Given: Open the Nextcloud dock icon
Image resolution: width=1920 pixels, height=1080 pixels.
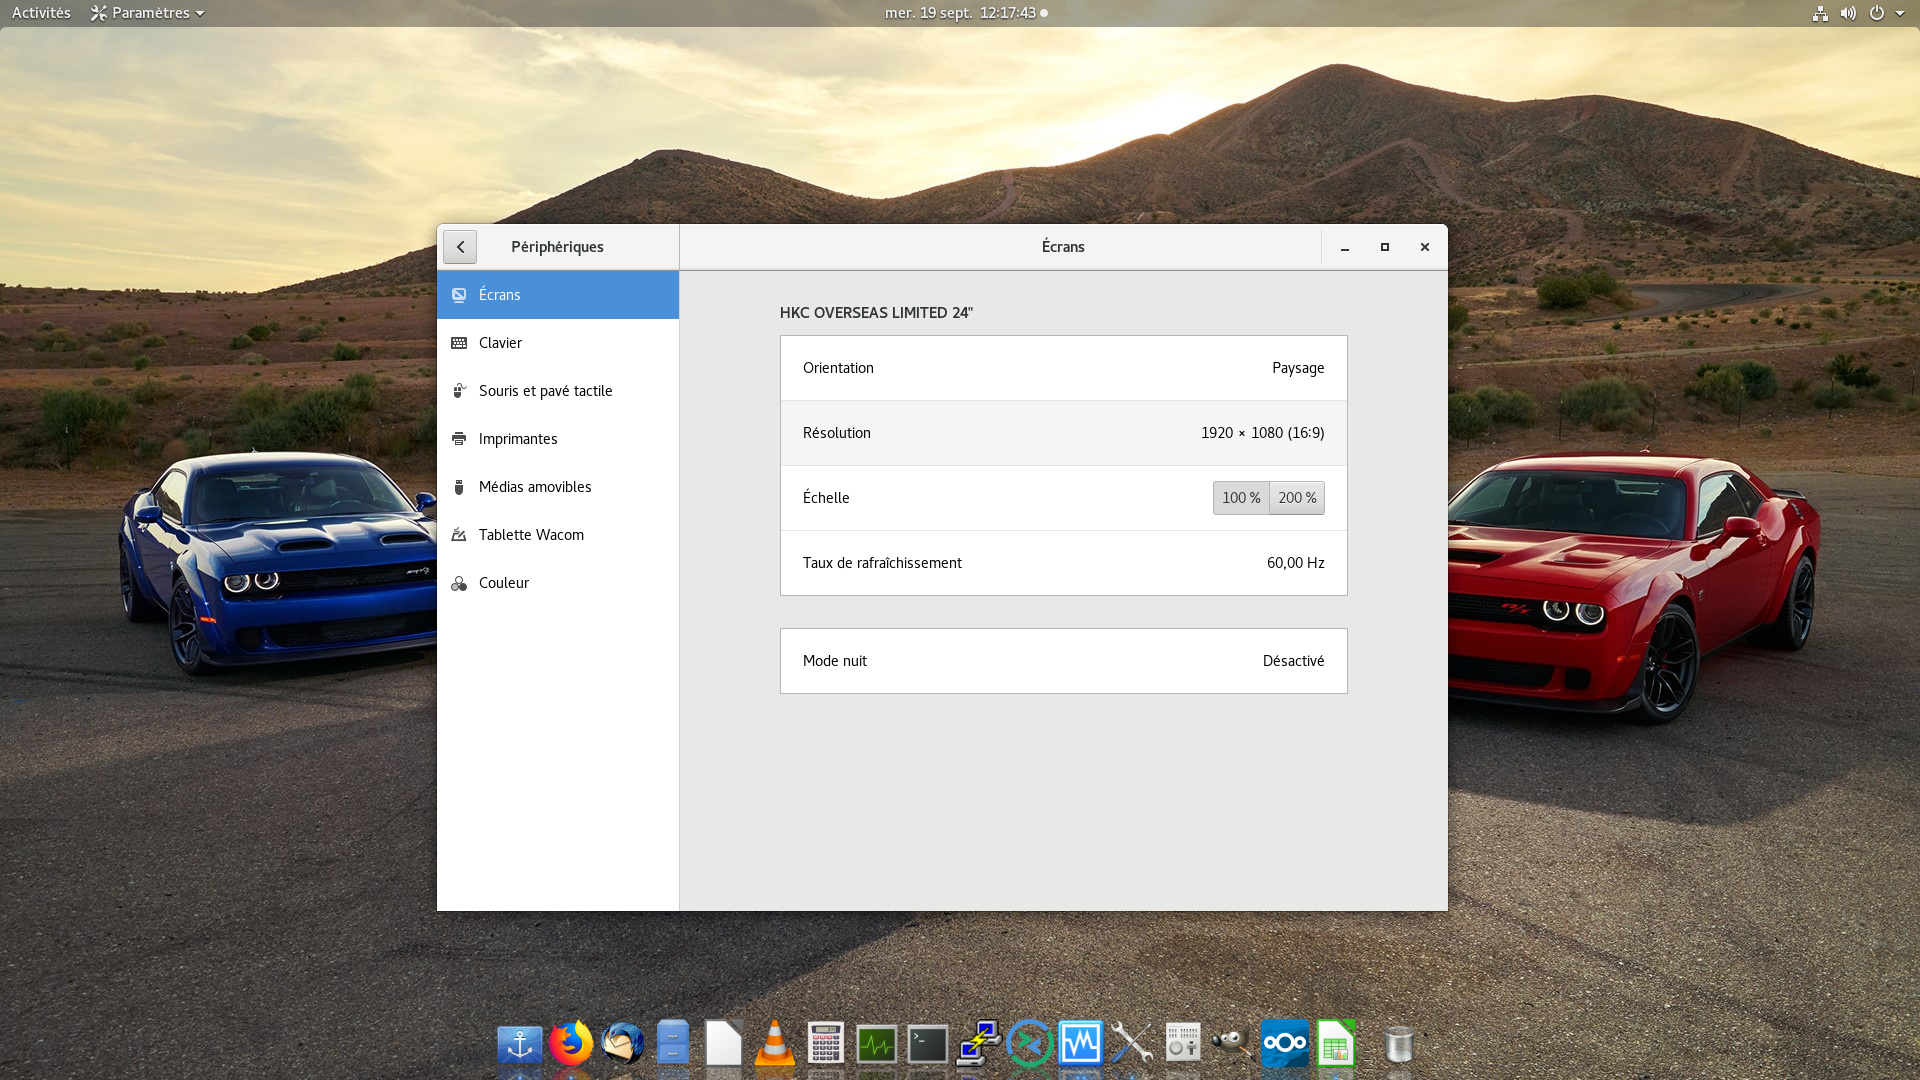Looking at the screenshot, I should click(x=1284, y=1044).
